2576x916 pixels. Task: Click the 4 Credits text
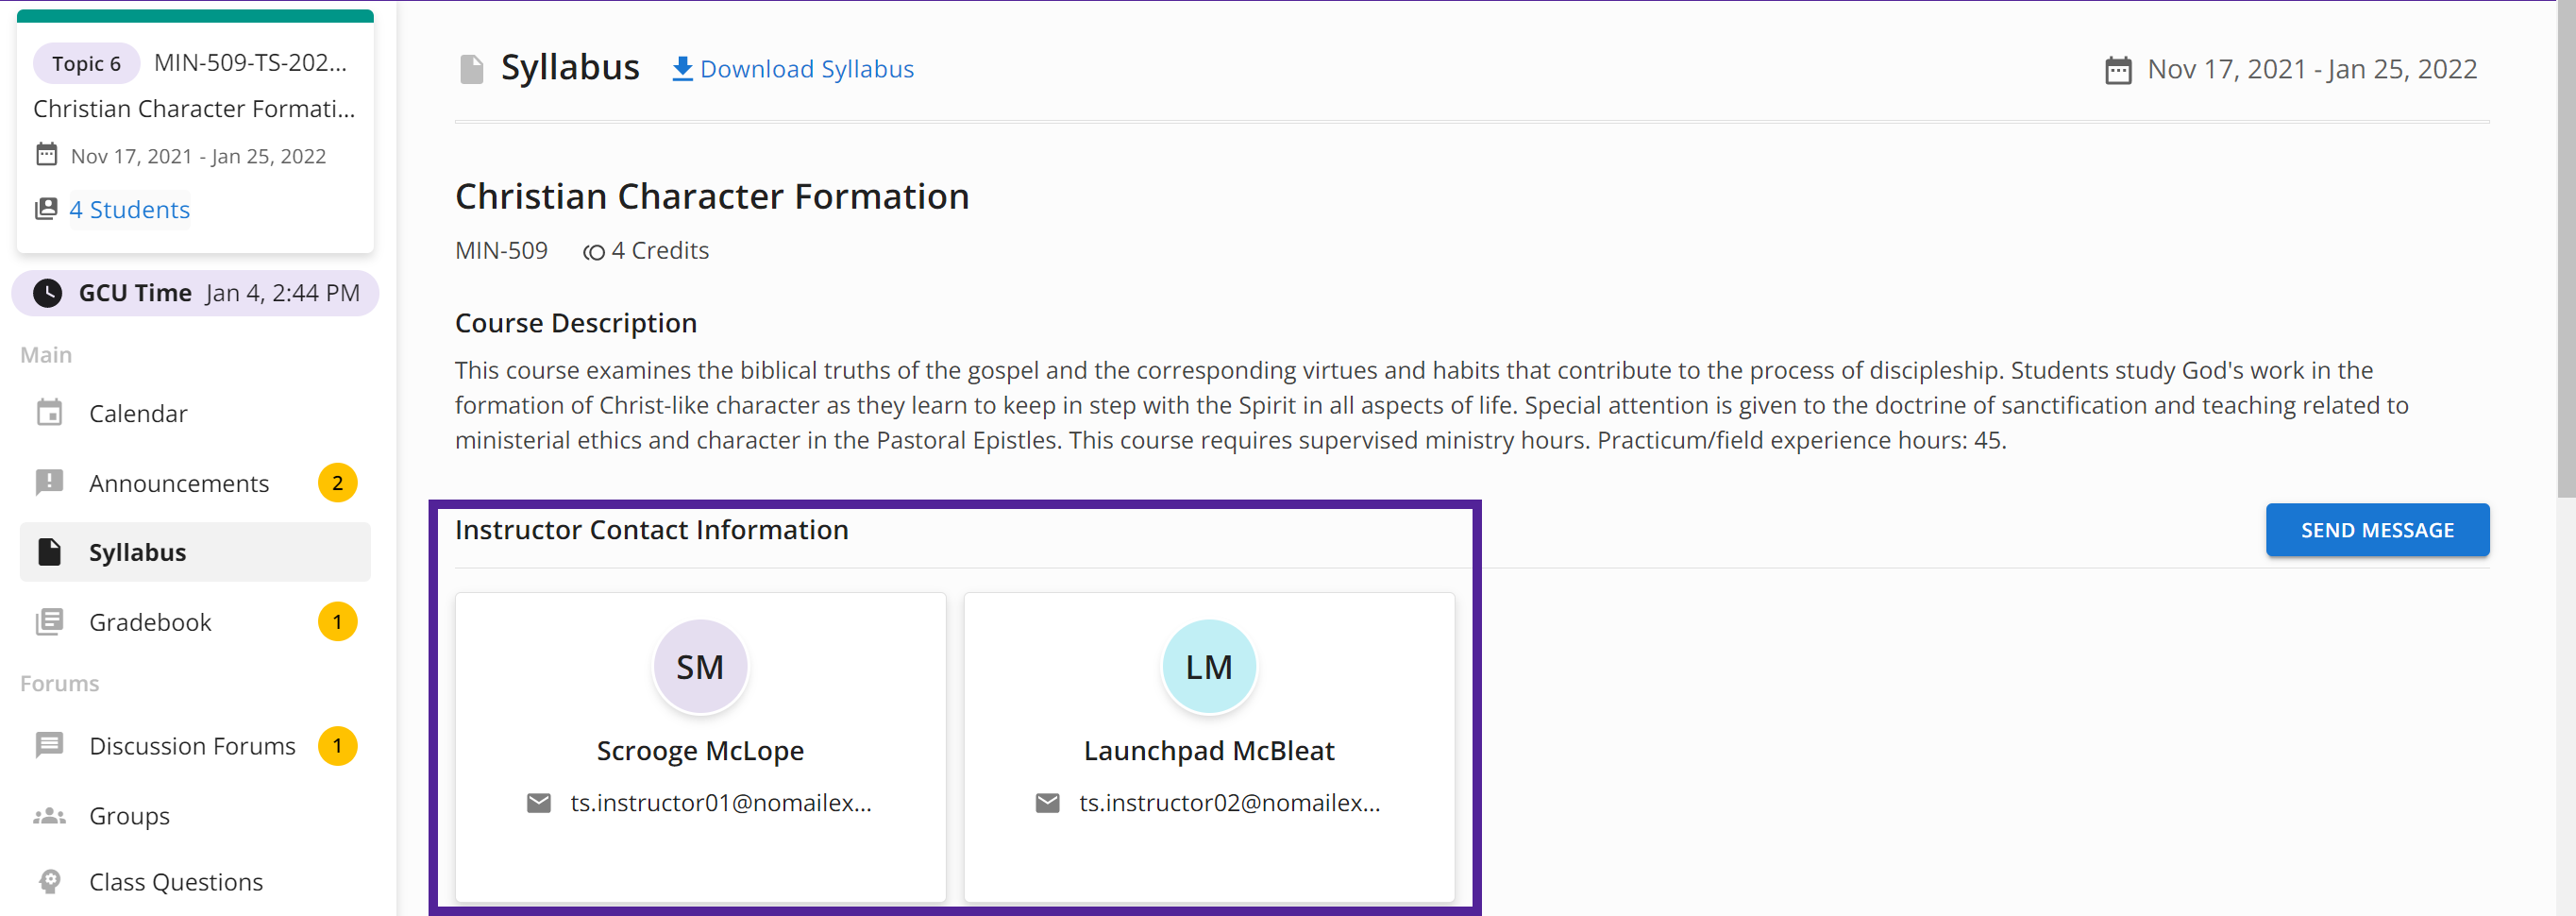point(660,251)
